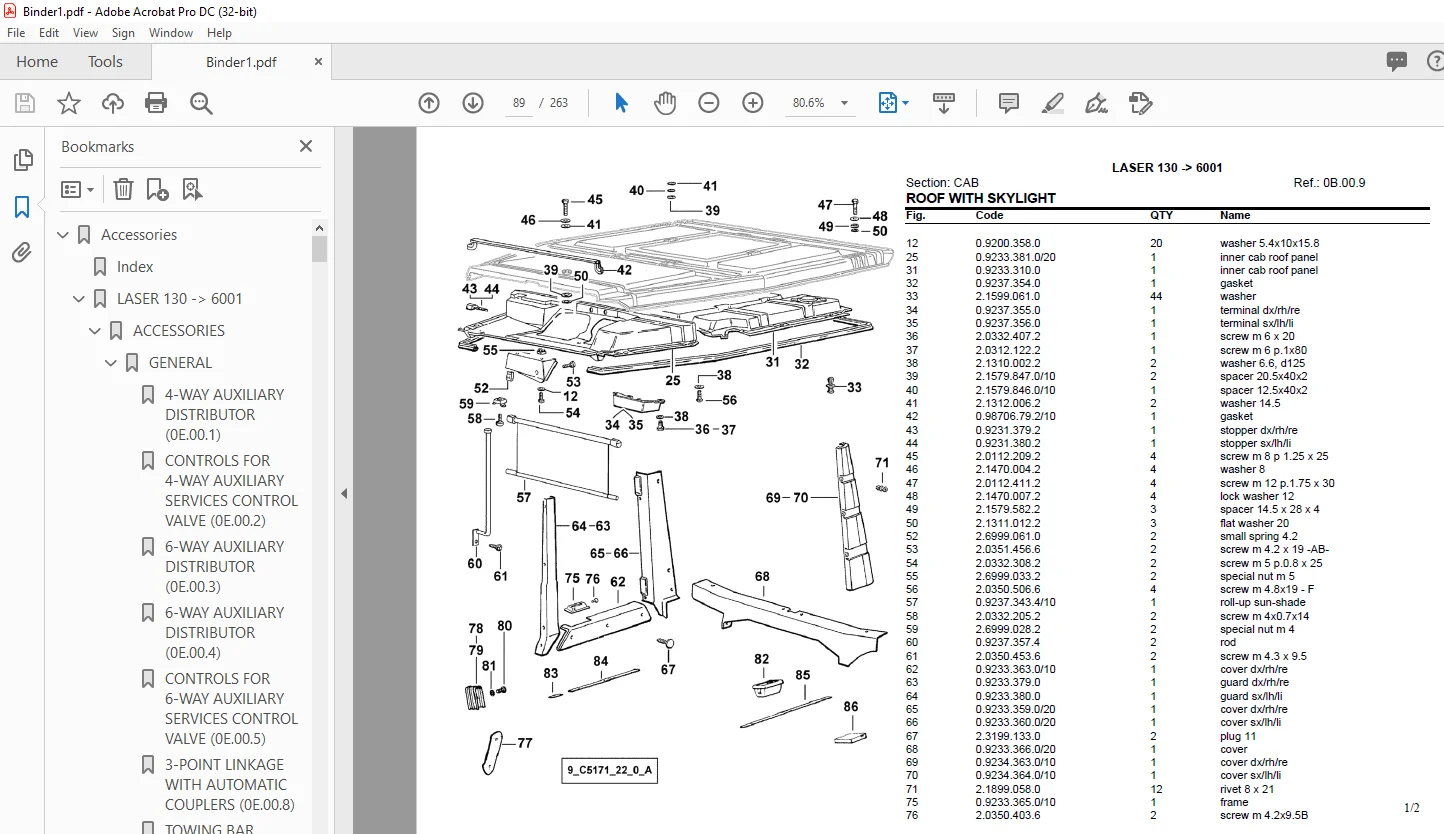Open the fit page options icon
The height and width of the screenshot is (834, 1444).
pyautogui.click(x=892, y=103)
